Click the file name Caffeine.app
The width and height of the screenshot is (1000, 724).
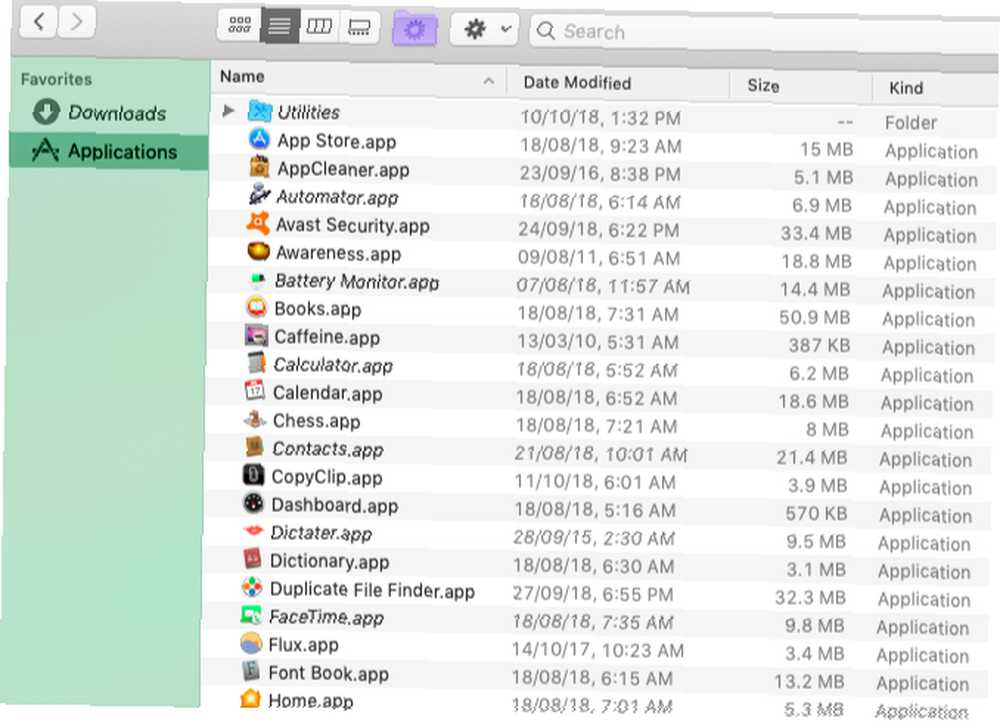[x=327, y=337]
